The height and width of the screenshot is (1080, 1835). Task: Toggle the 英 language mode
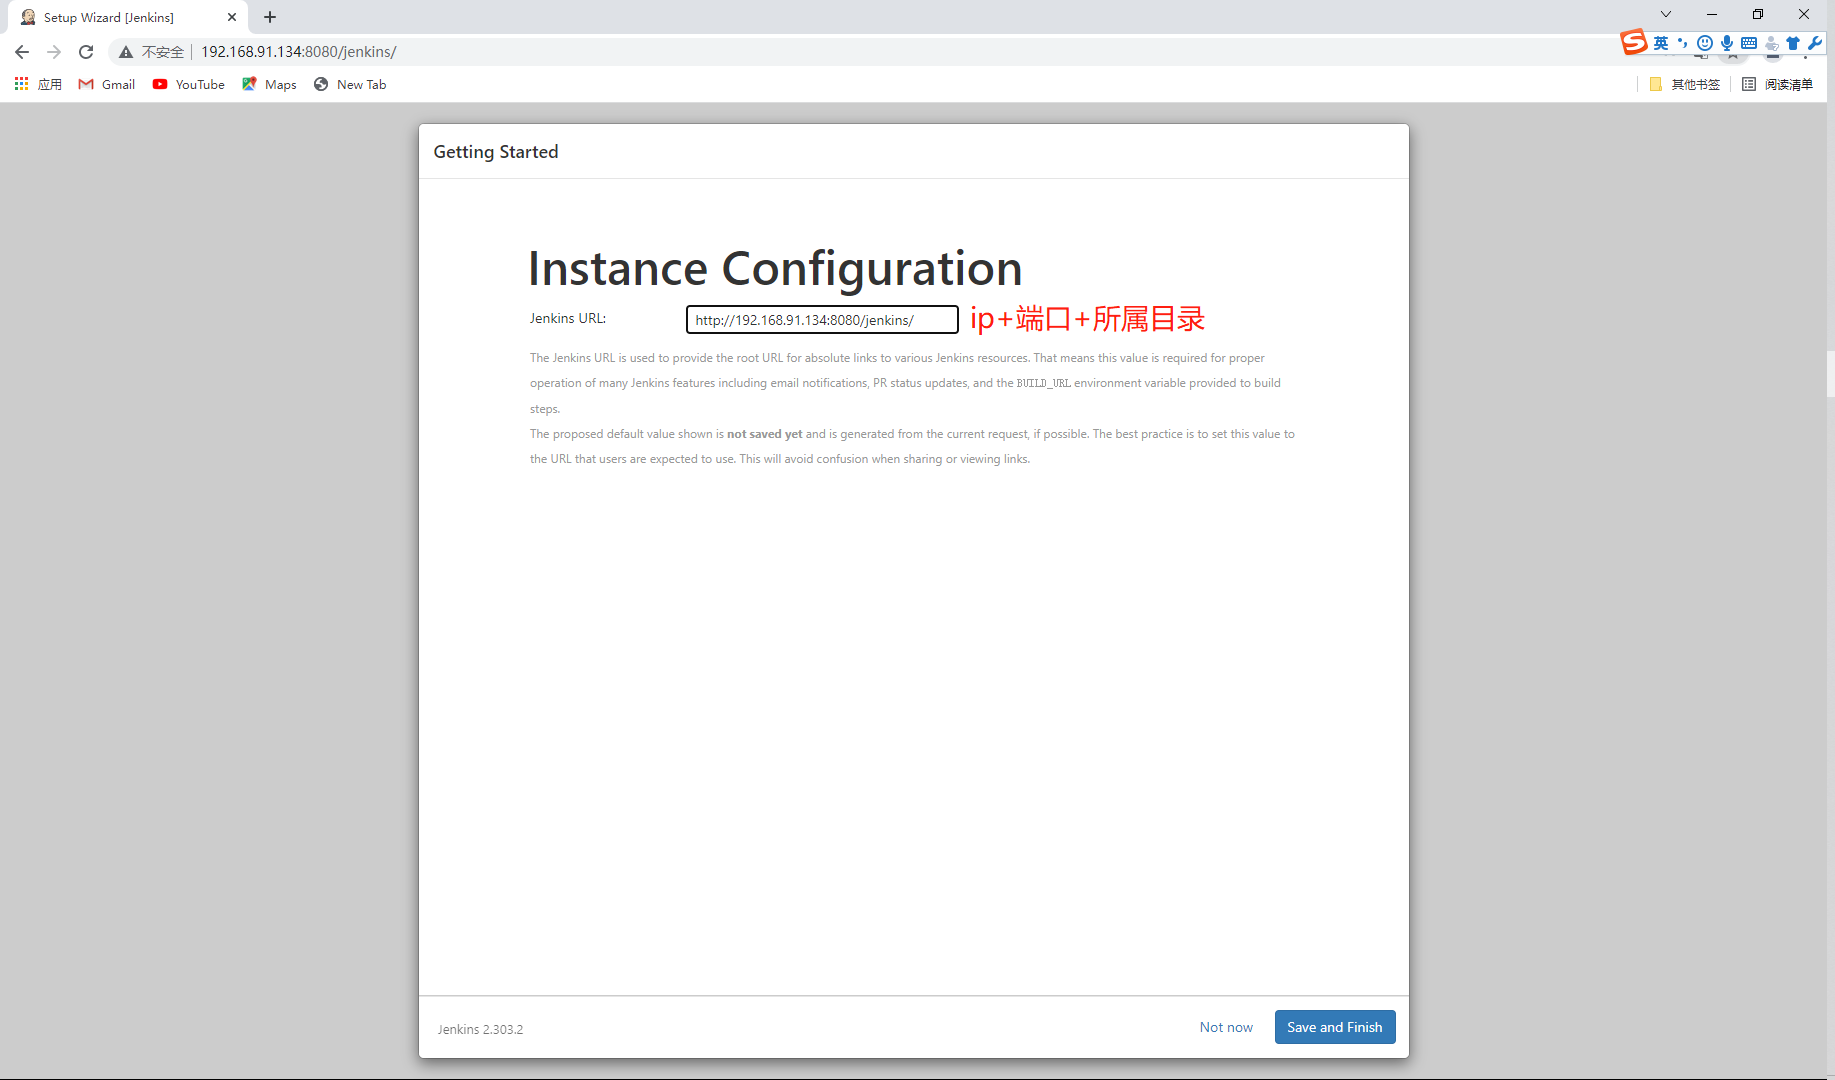point(1661,42)
